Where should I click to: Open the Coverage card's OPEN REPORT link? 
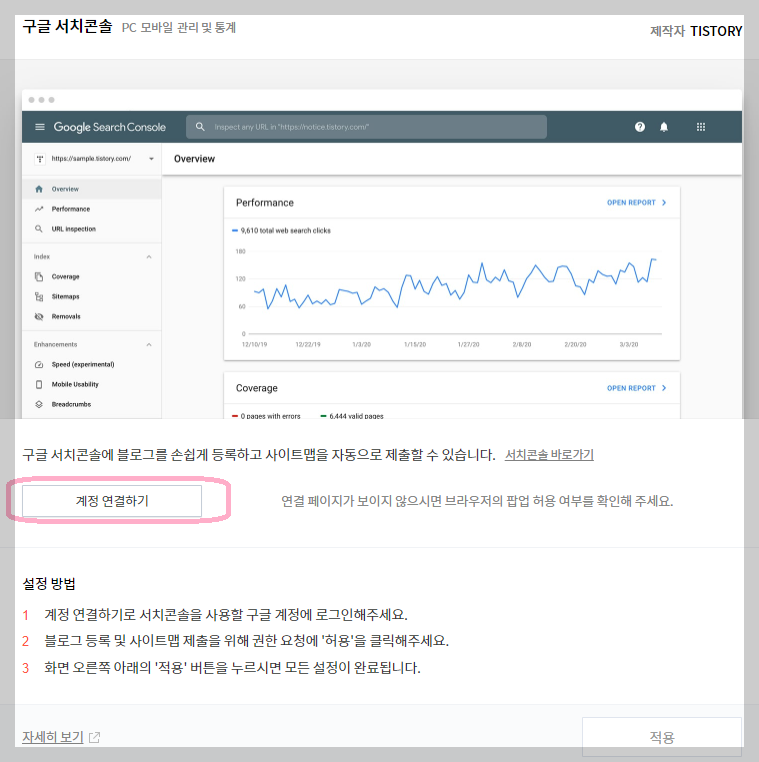637,388
